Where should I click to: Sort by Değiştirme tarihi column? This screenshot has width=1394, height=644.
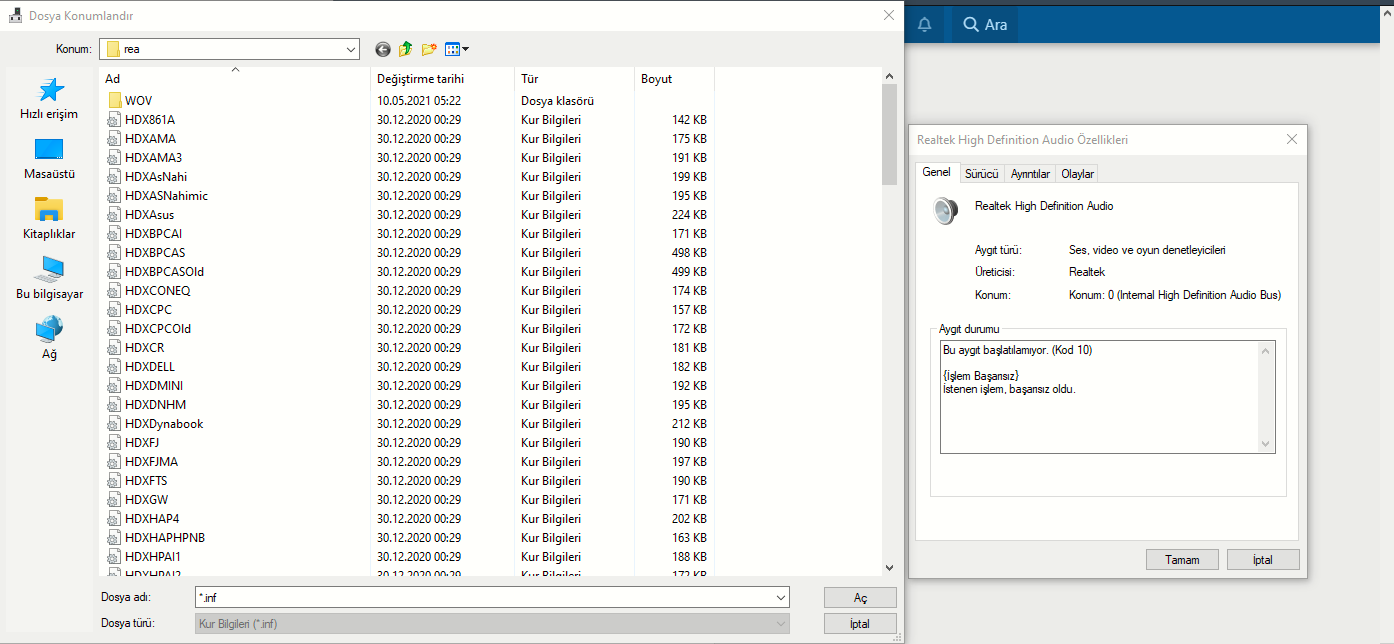443,79
